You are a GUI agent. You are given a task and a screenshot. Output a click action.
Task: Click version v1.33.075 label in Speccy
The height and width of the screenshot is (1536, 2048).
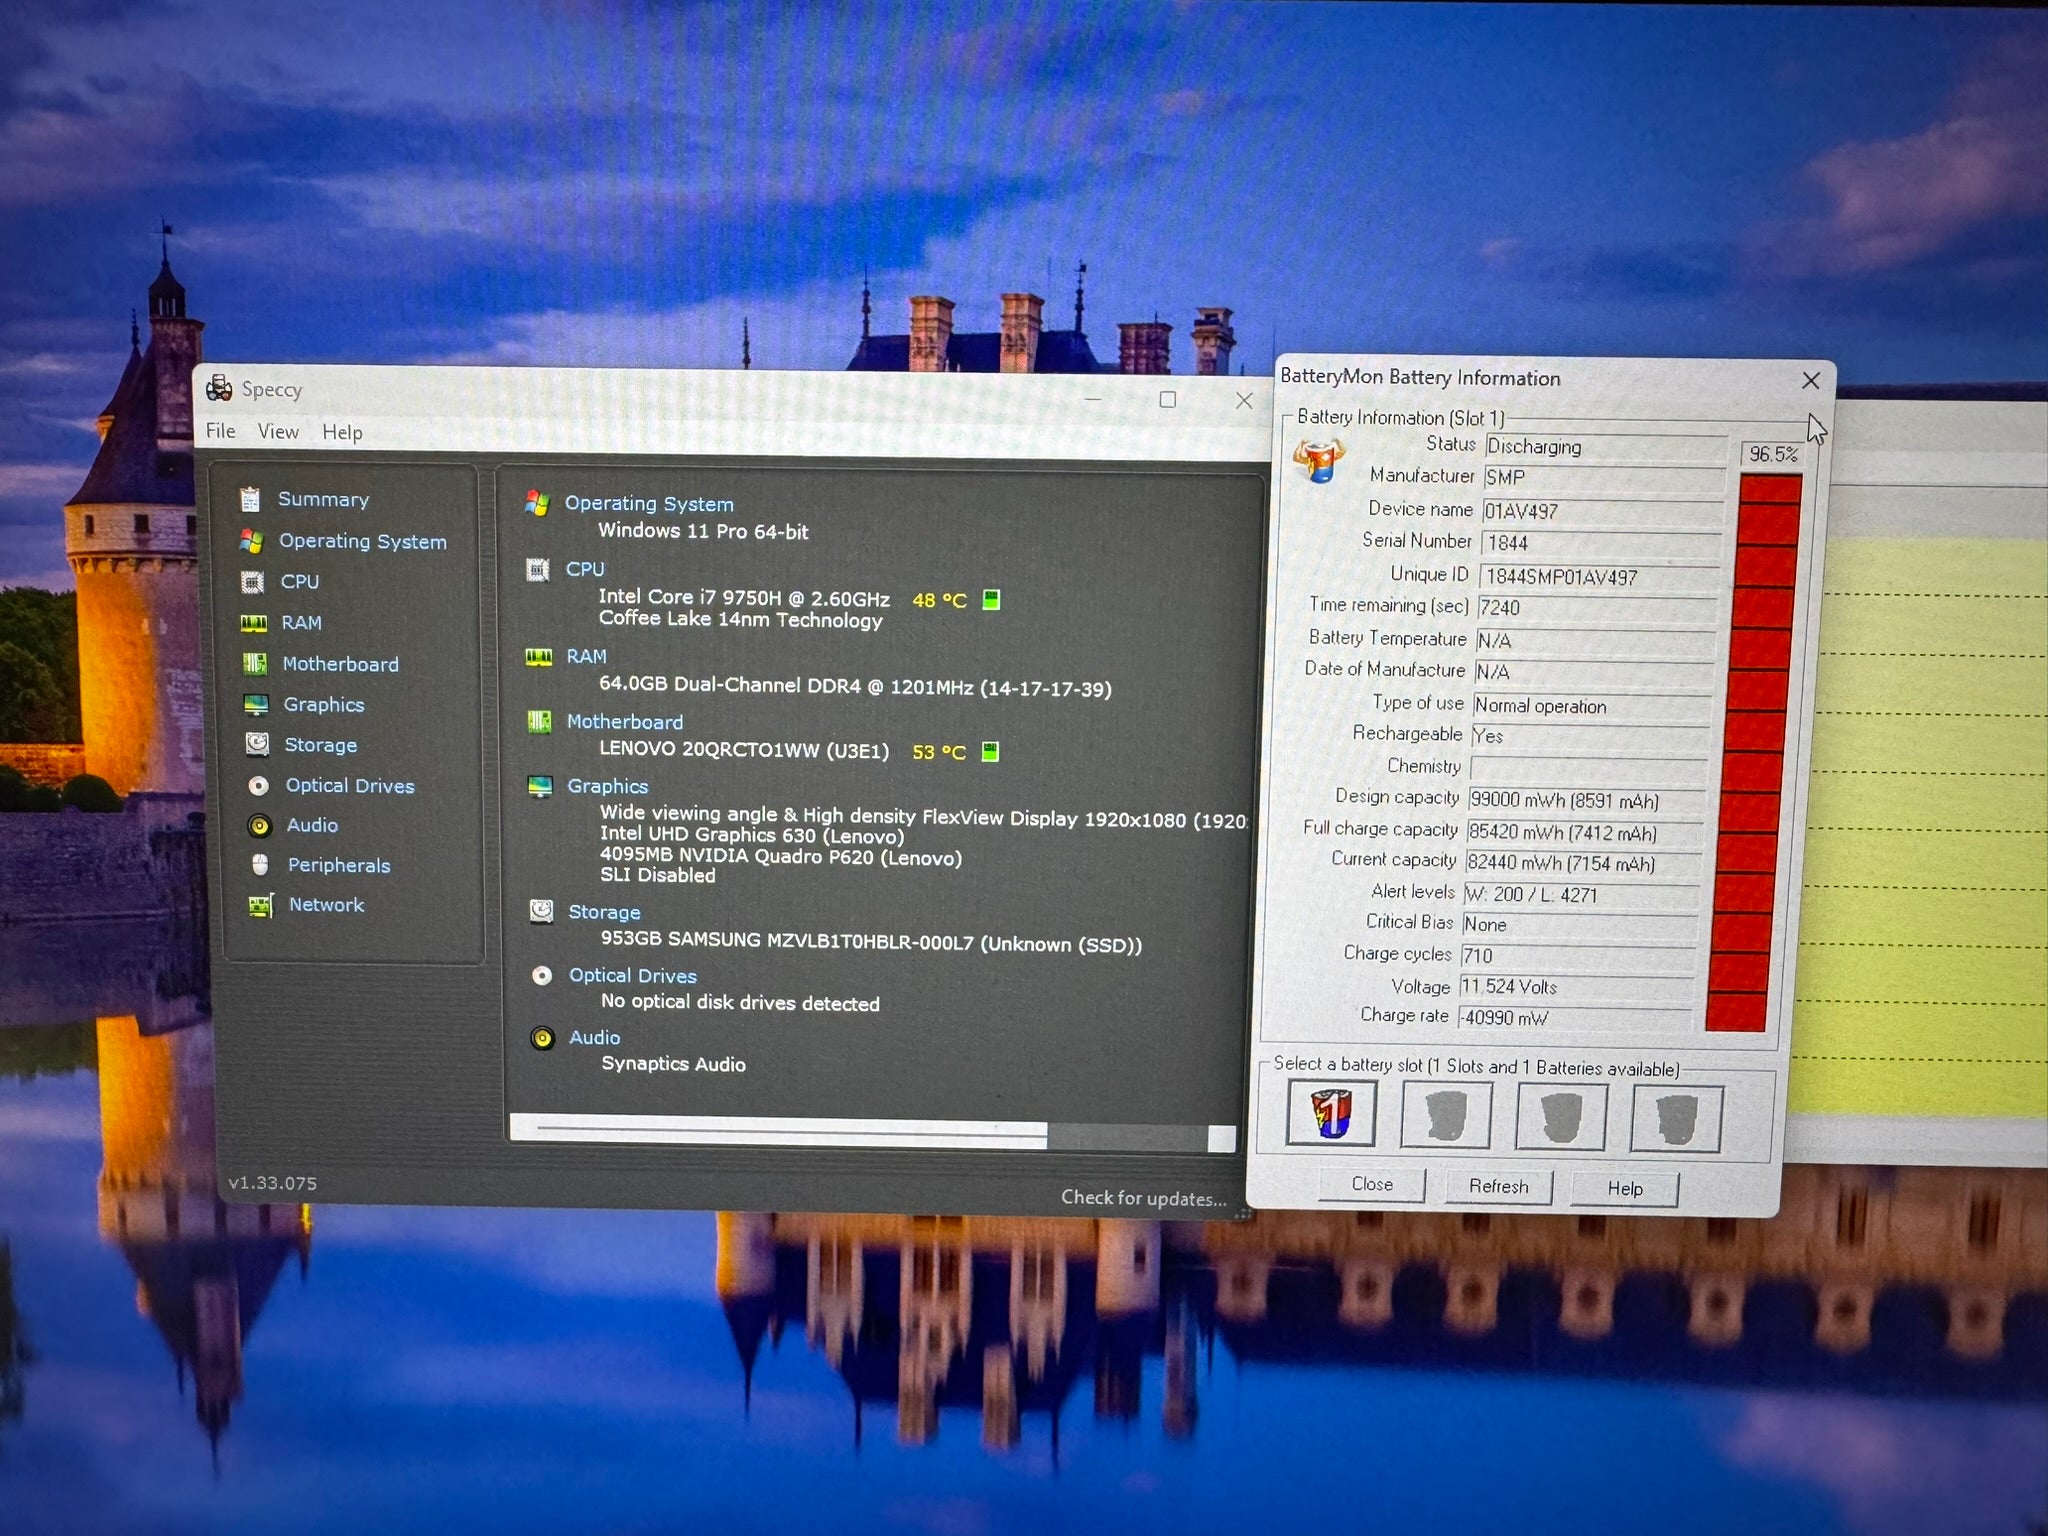click(x=272, y=1183)
